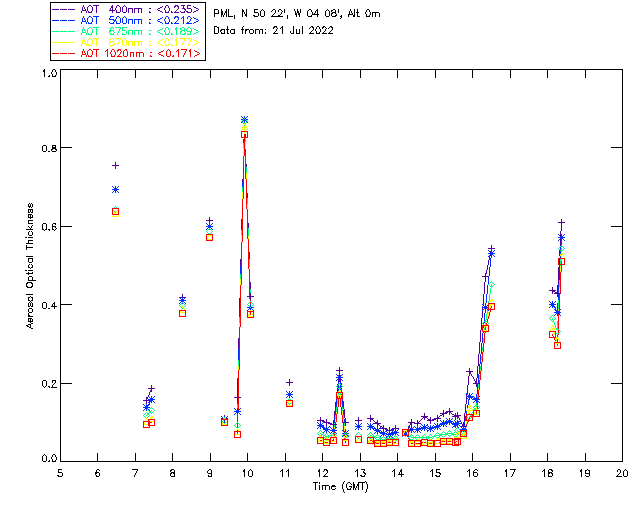Click the blue asterisk marker near 8:15 GMT
The width and height of the screenshot is (640, 512).
pos(182,301)
